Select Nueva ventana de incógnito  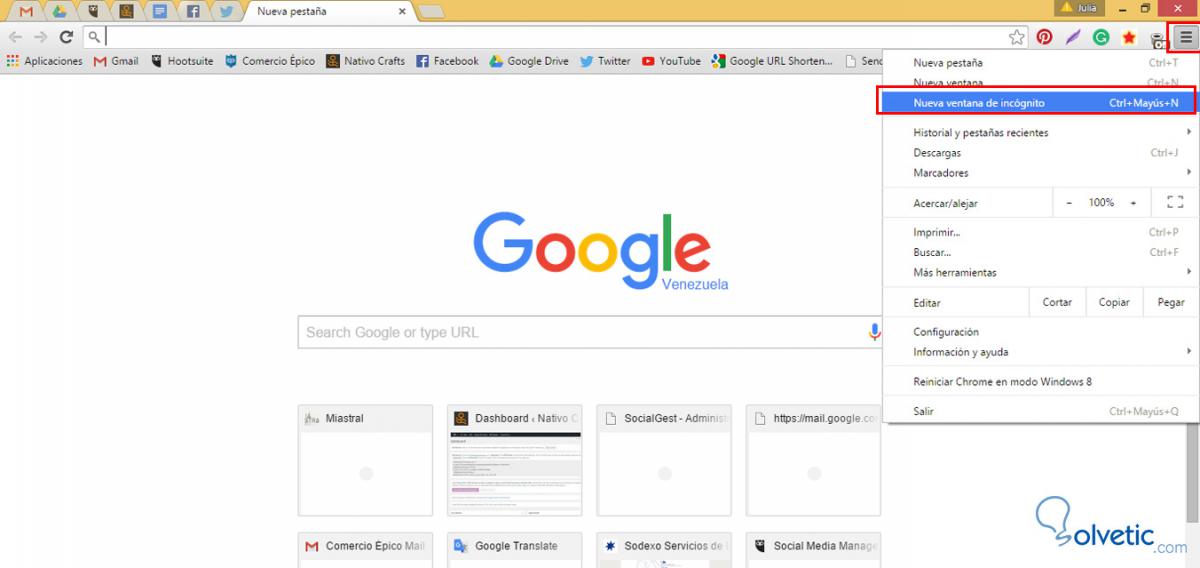(1040, 103)
